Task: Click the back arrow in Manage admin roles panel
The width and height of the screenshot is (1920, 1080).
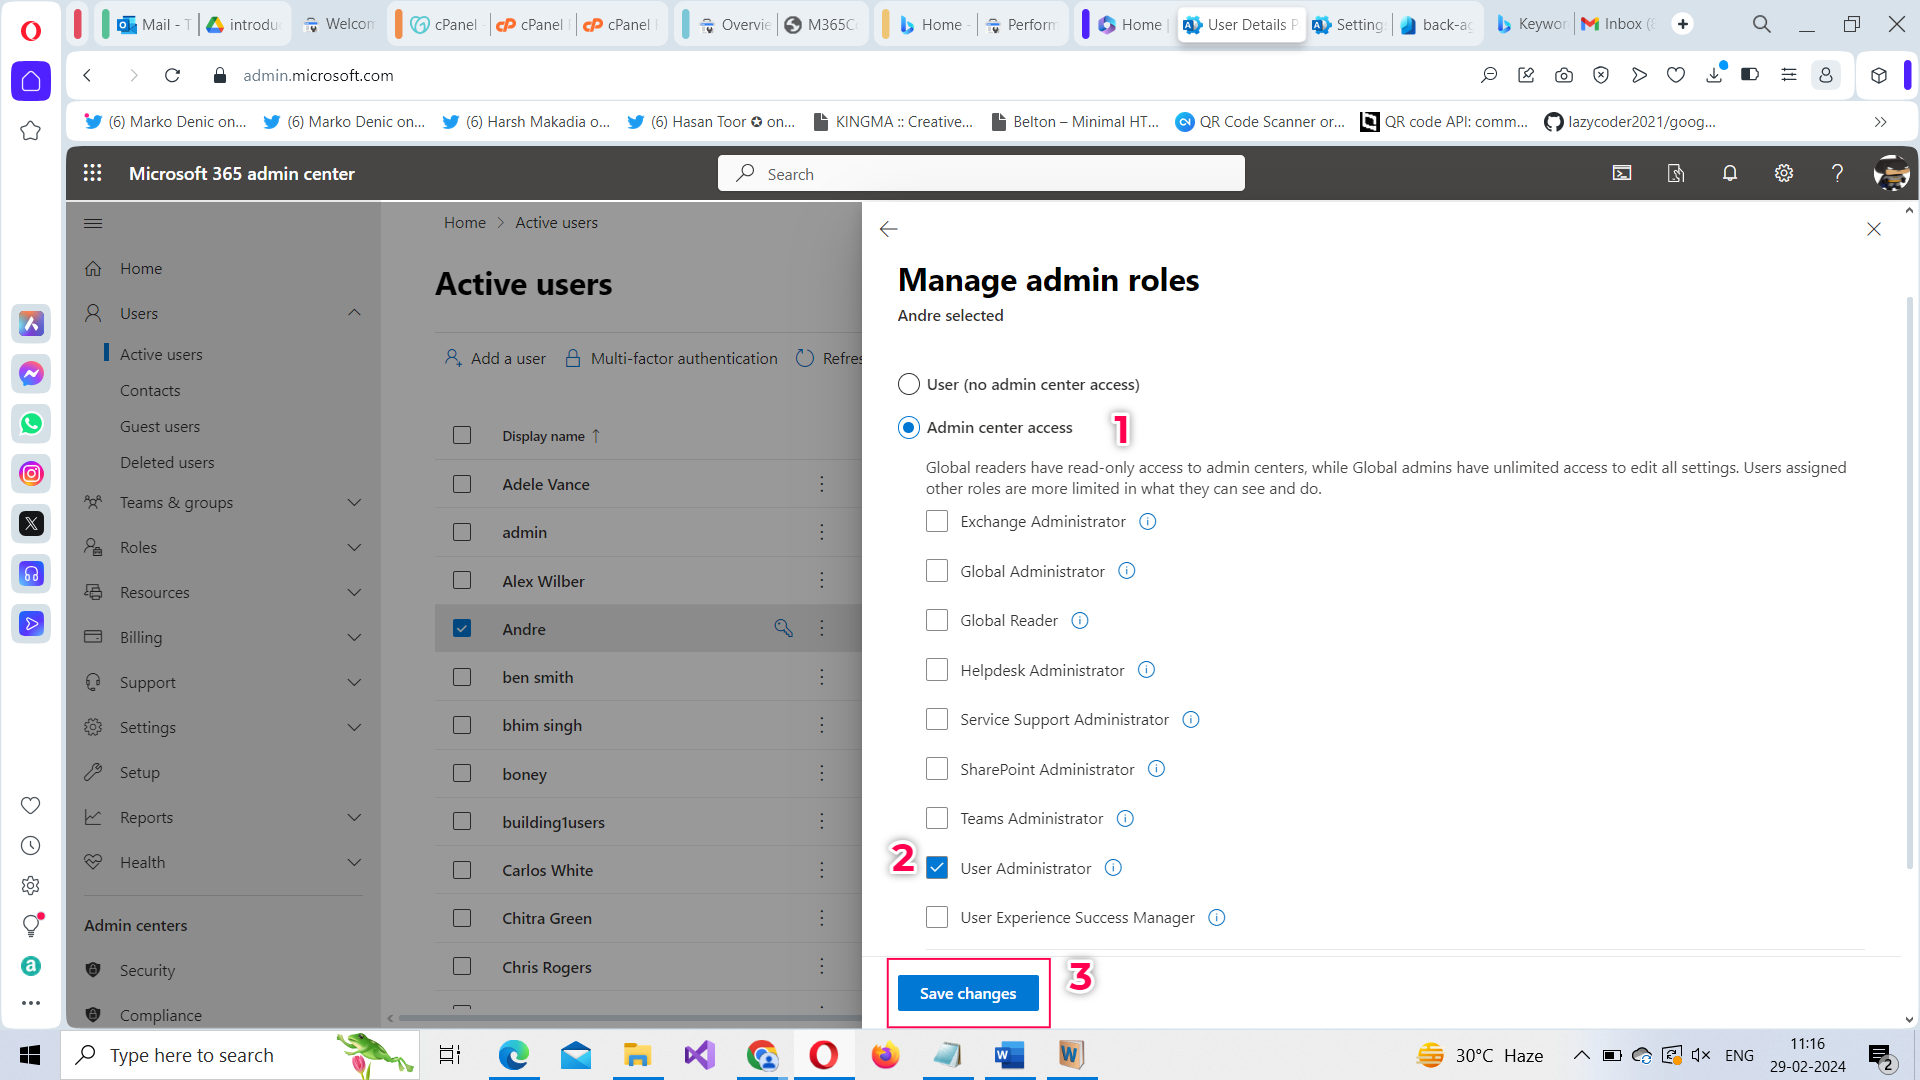Action: click(888, 229)
